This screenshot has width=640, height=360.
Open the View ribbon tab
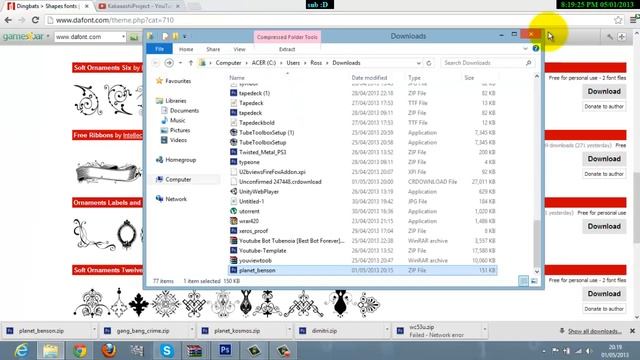pyautogui.click(x=239, y=49)
